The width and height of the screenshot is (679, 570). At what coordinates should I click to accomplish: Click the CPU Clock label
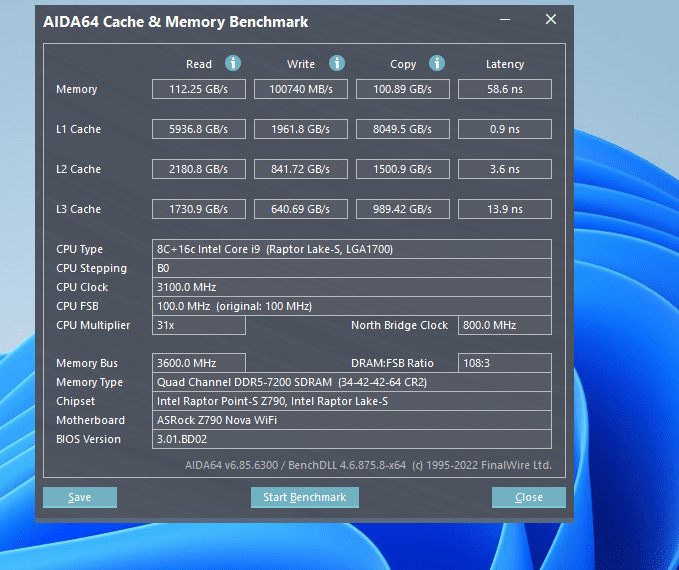(82, 287)
